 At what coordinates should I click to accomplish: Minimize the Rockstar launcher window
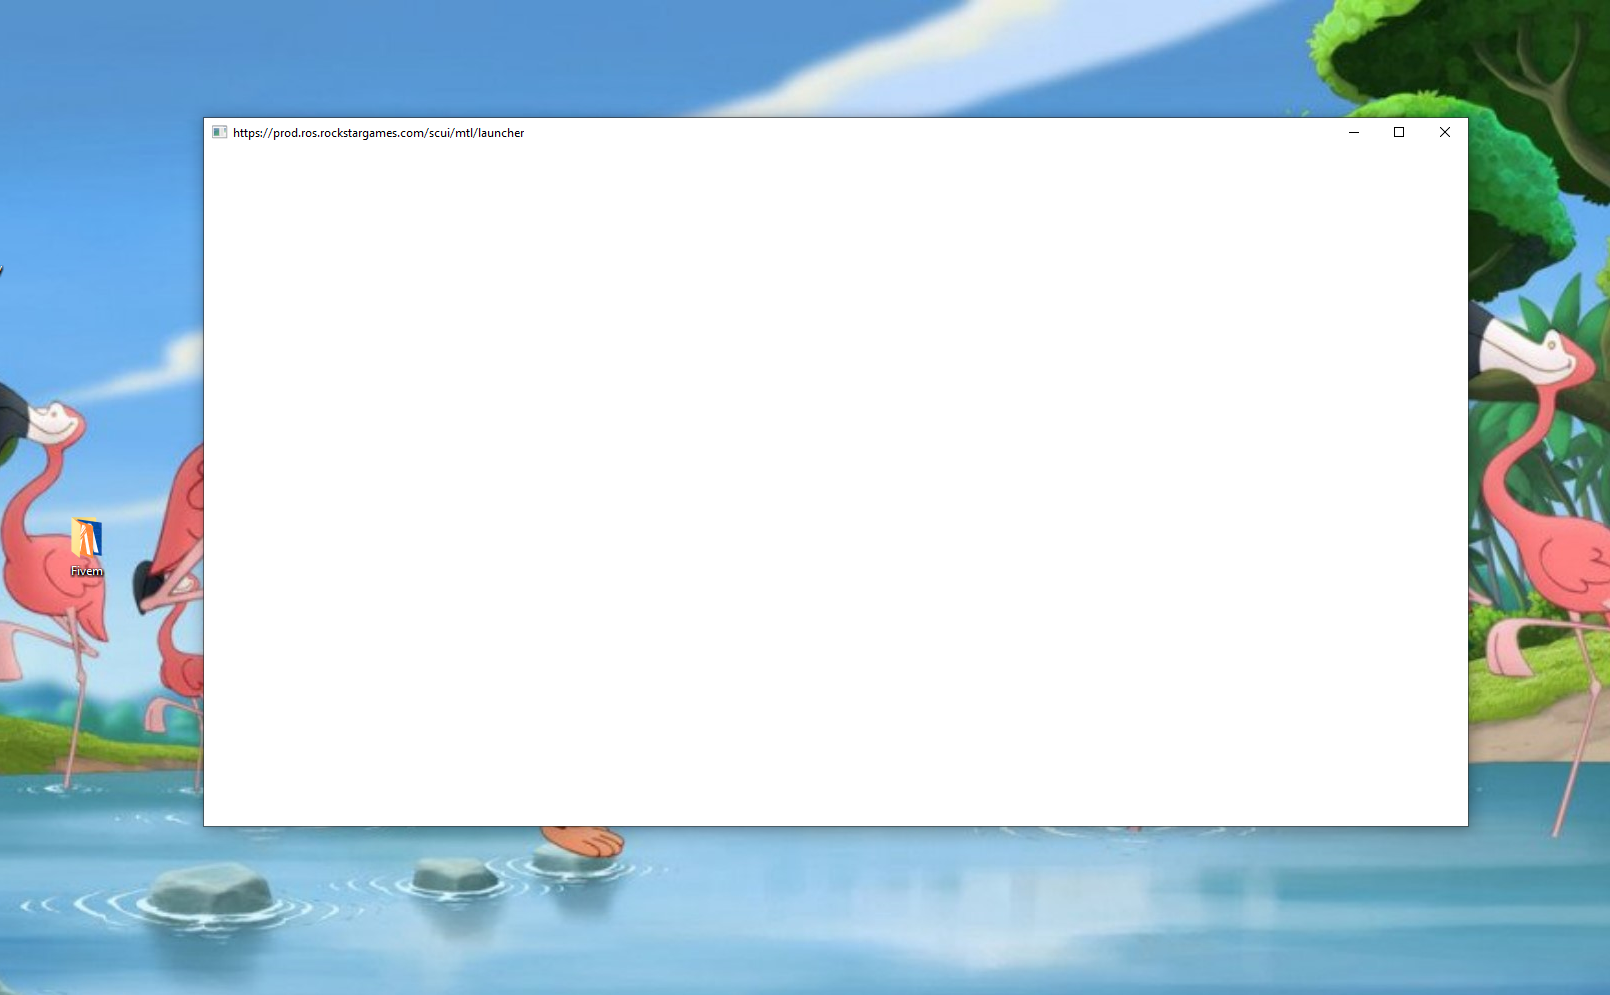pos(1354,132)
